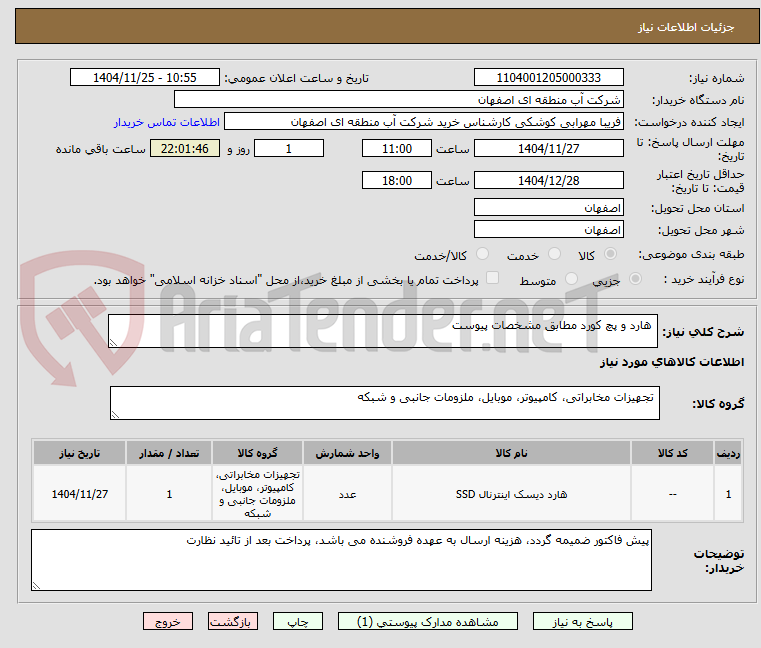Click the requester field فریبا مهرابی کوشکی
Viewport: 761px width, 648px height.
pyautogui.click(x=423, y=122)
